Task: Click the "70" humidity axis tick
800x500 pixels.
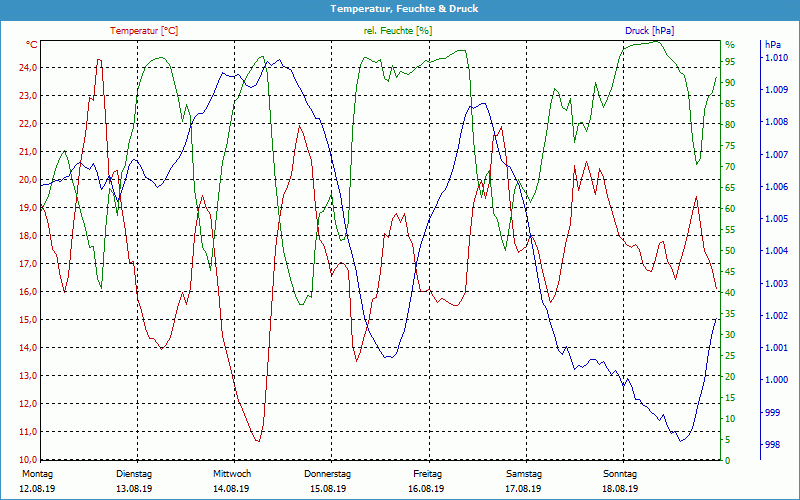Action: point(731,167)
